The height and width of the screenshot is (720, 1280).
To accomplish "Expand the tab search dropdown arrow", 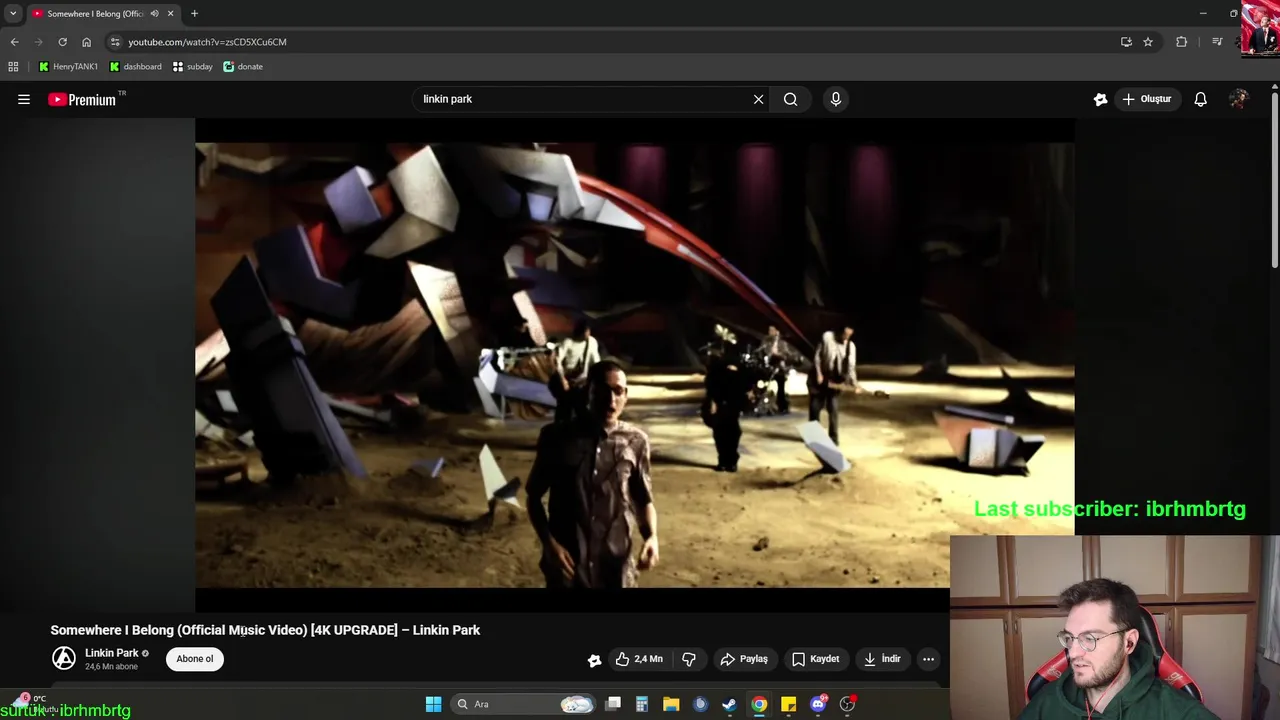I will coord(13,14).
